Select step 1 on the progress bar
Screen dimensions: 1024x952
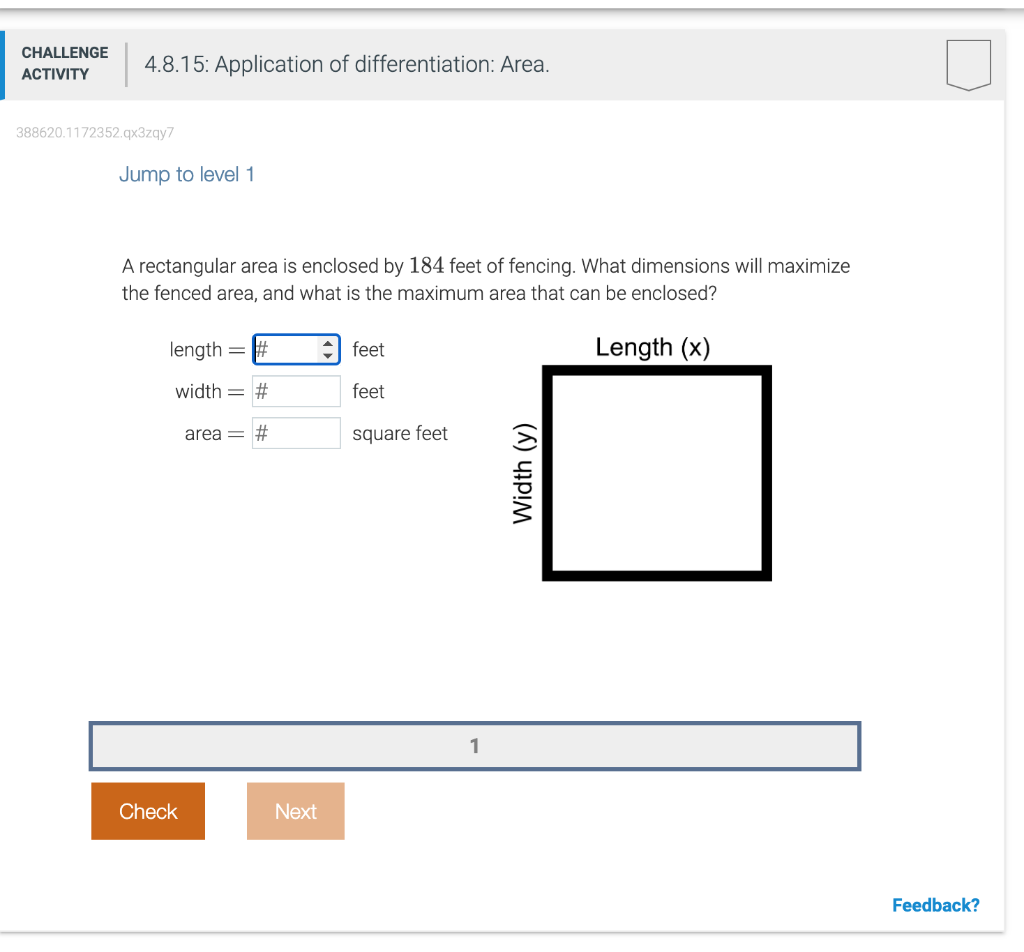[x=476, y=745]
